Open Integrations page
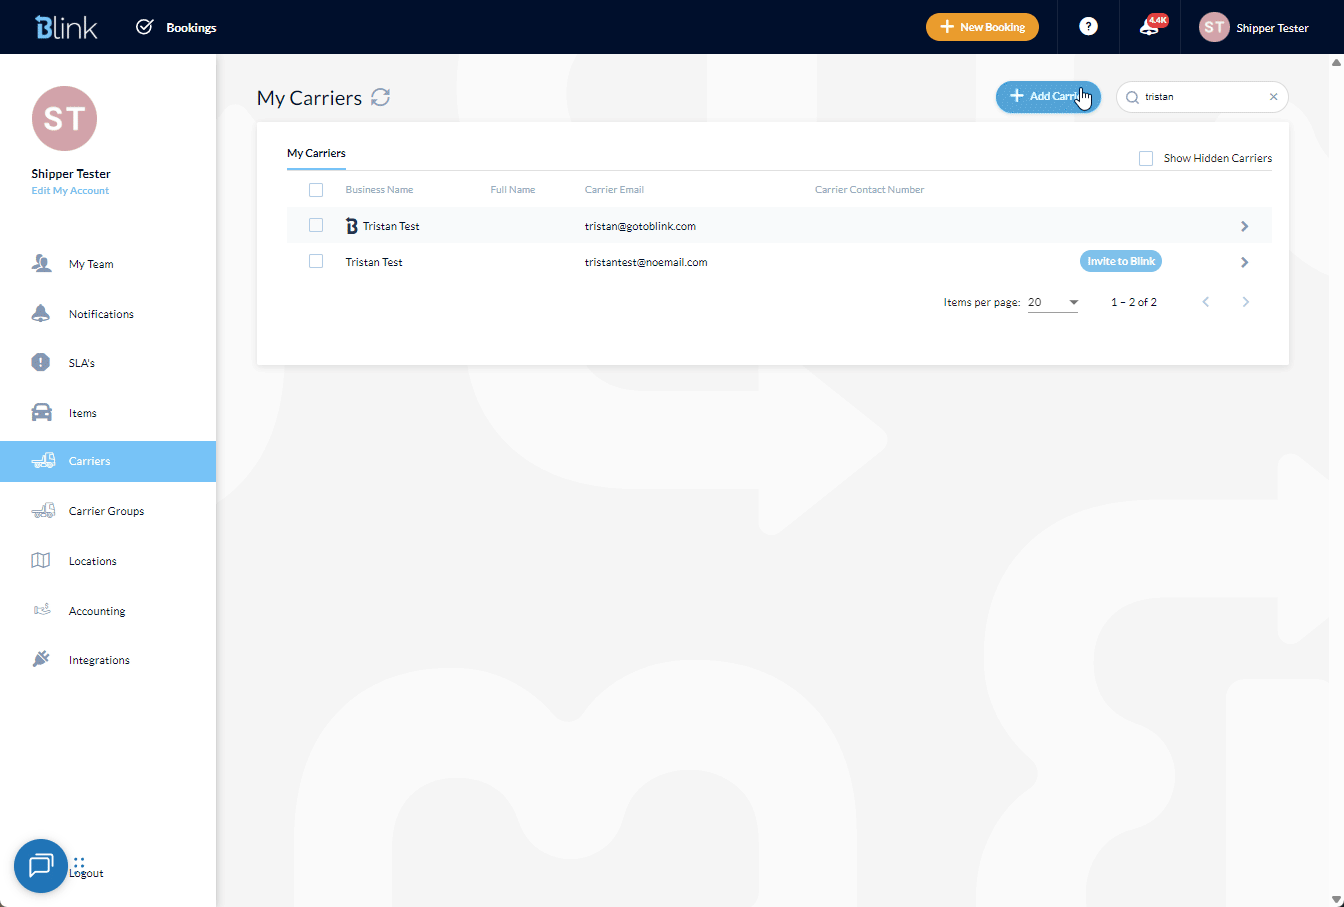This screenshot has height=907, width=1344. tap(99, 660)
